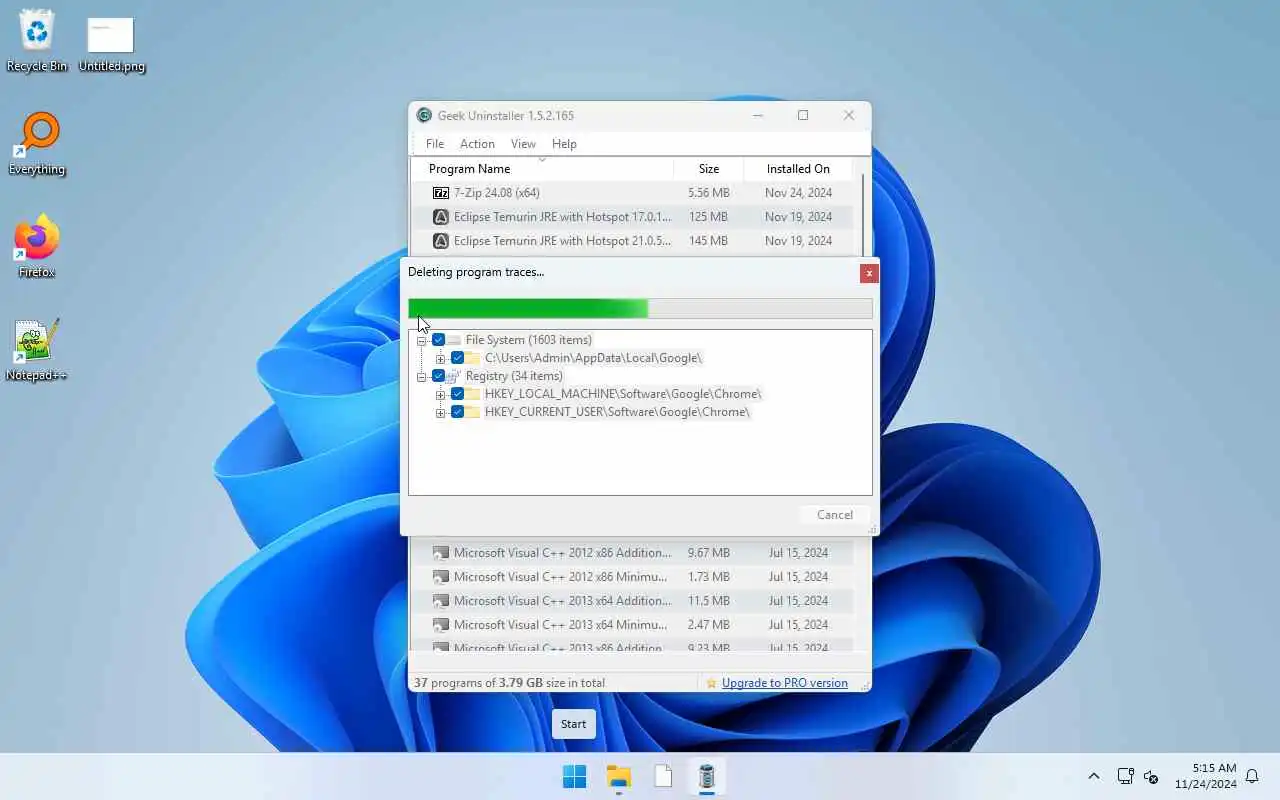This screenshot has width=1280, height=800.
Task: Open File Explorer from the taskbar
Action: point(618,777)
